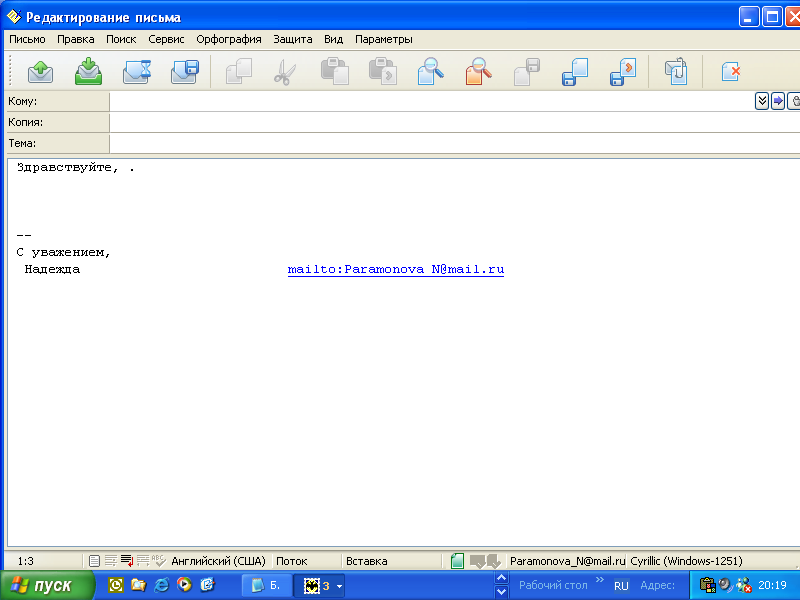Click the grayed save-selection page icon
Viewport: 800px width, 600px height.
[527, 71]
